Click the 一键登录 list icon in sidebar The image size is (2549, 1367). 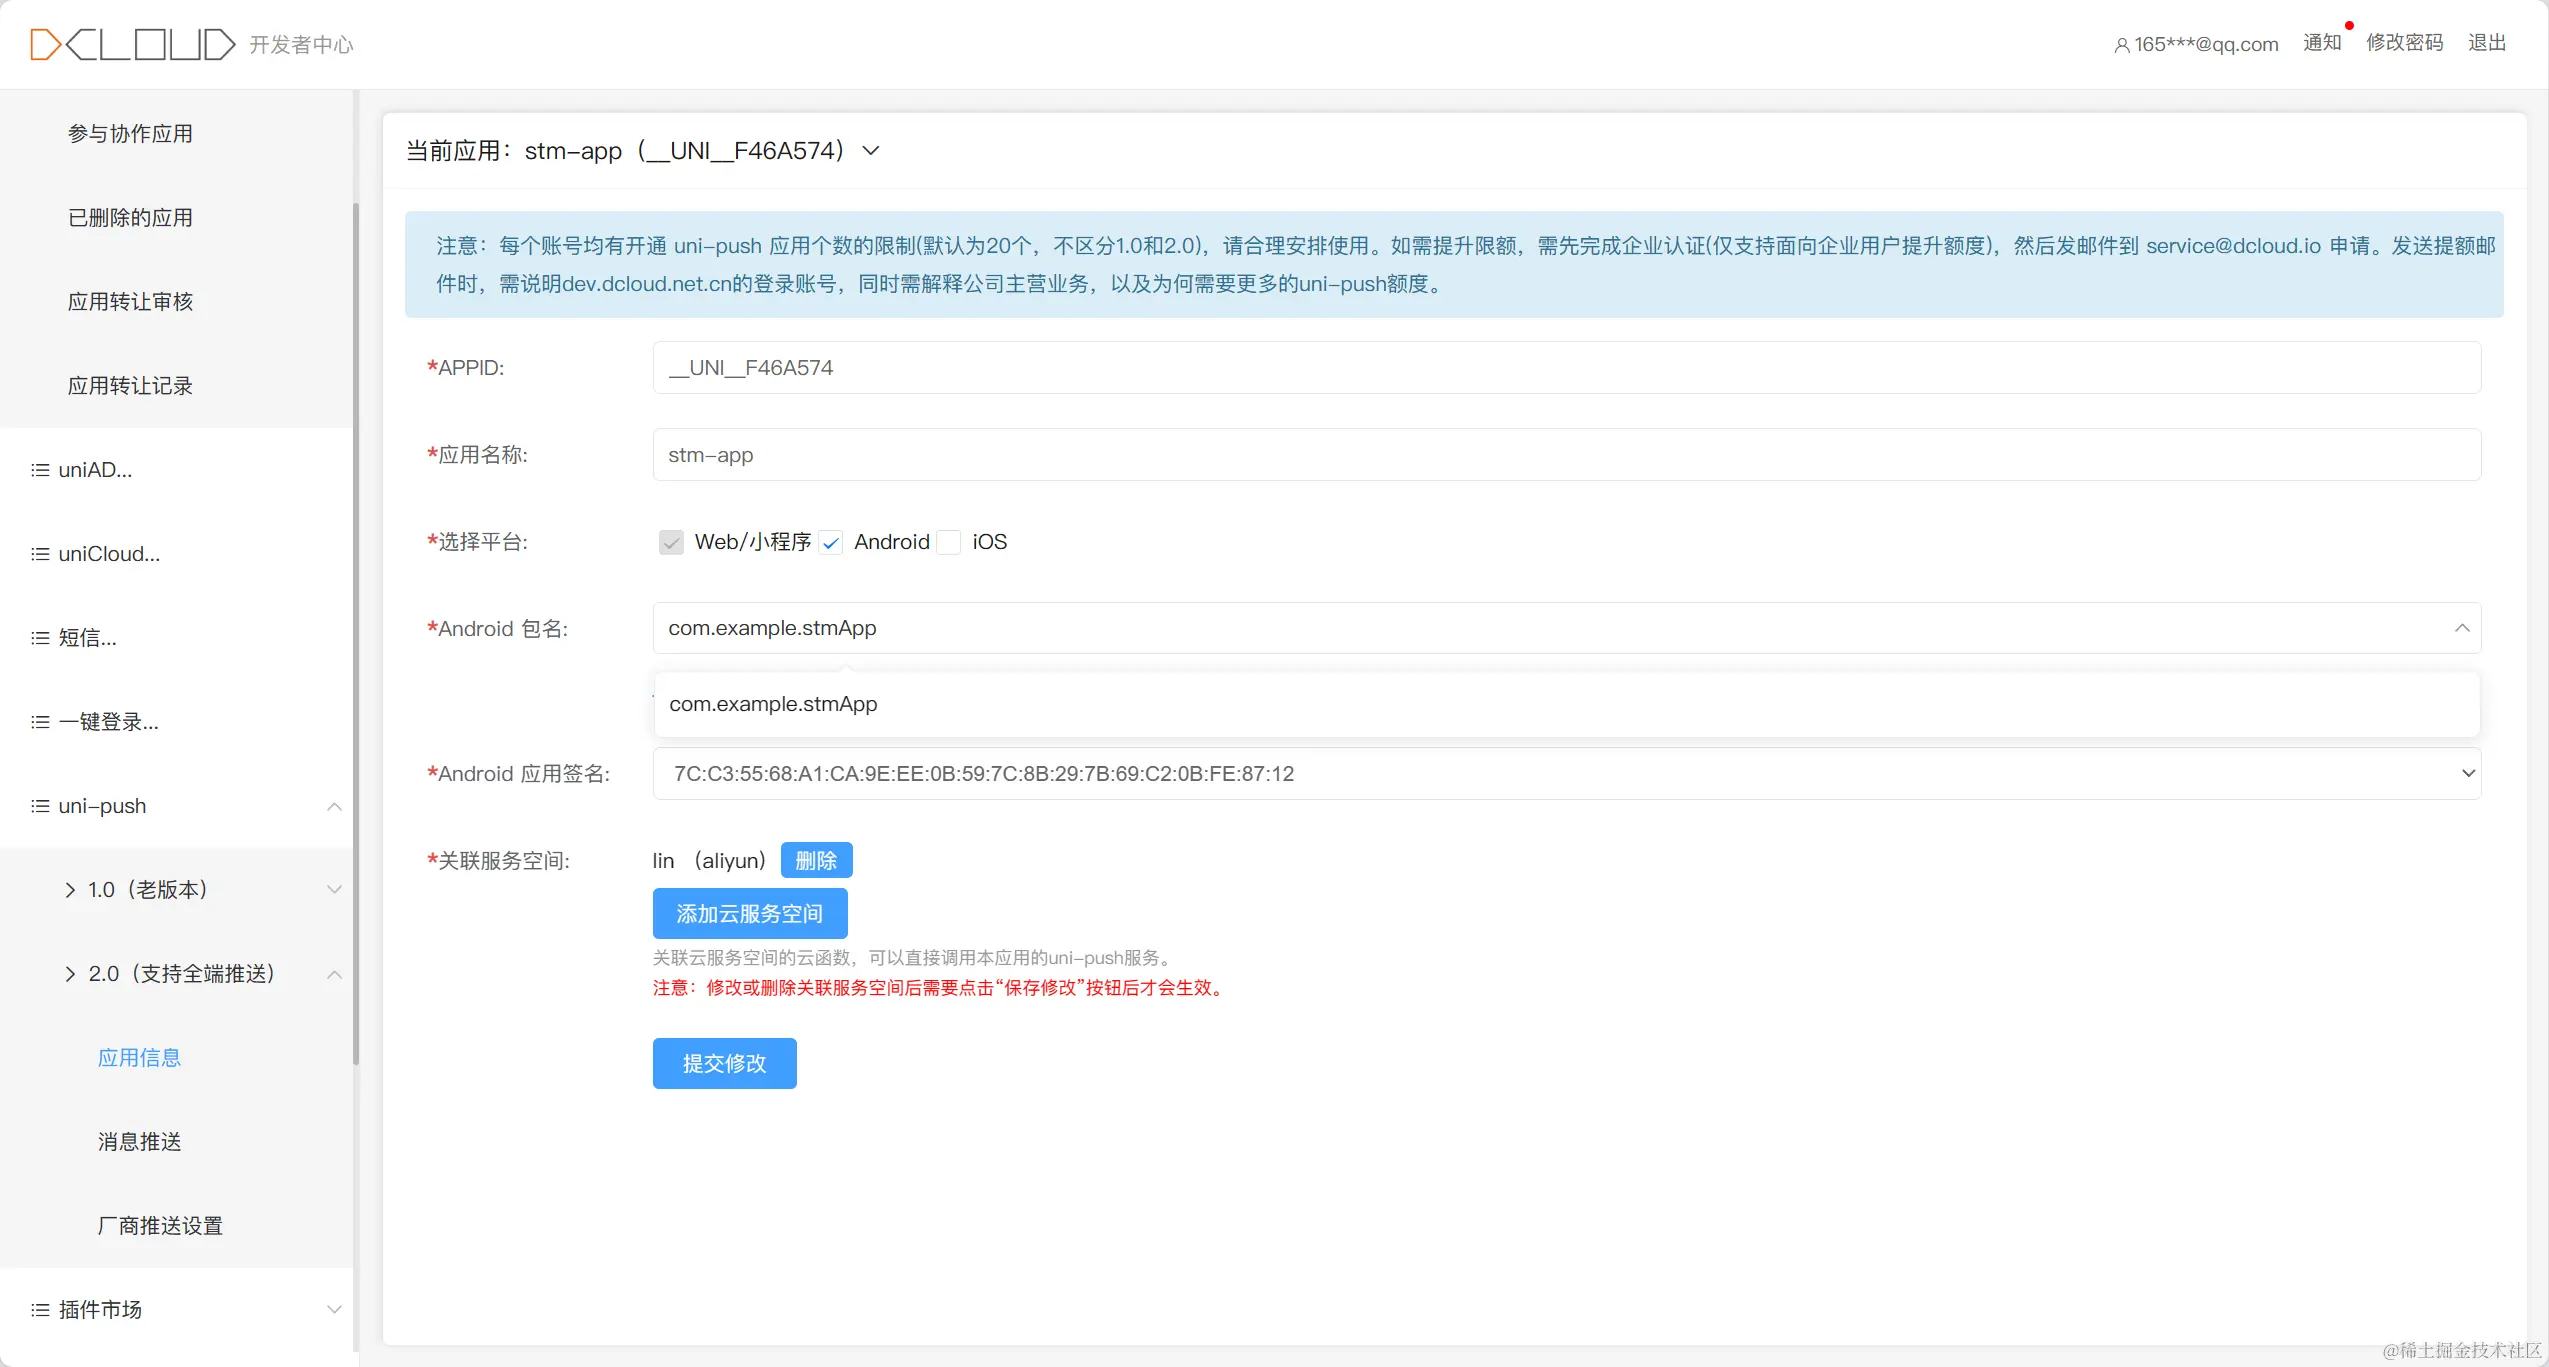pos(40,722)
